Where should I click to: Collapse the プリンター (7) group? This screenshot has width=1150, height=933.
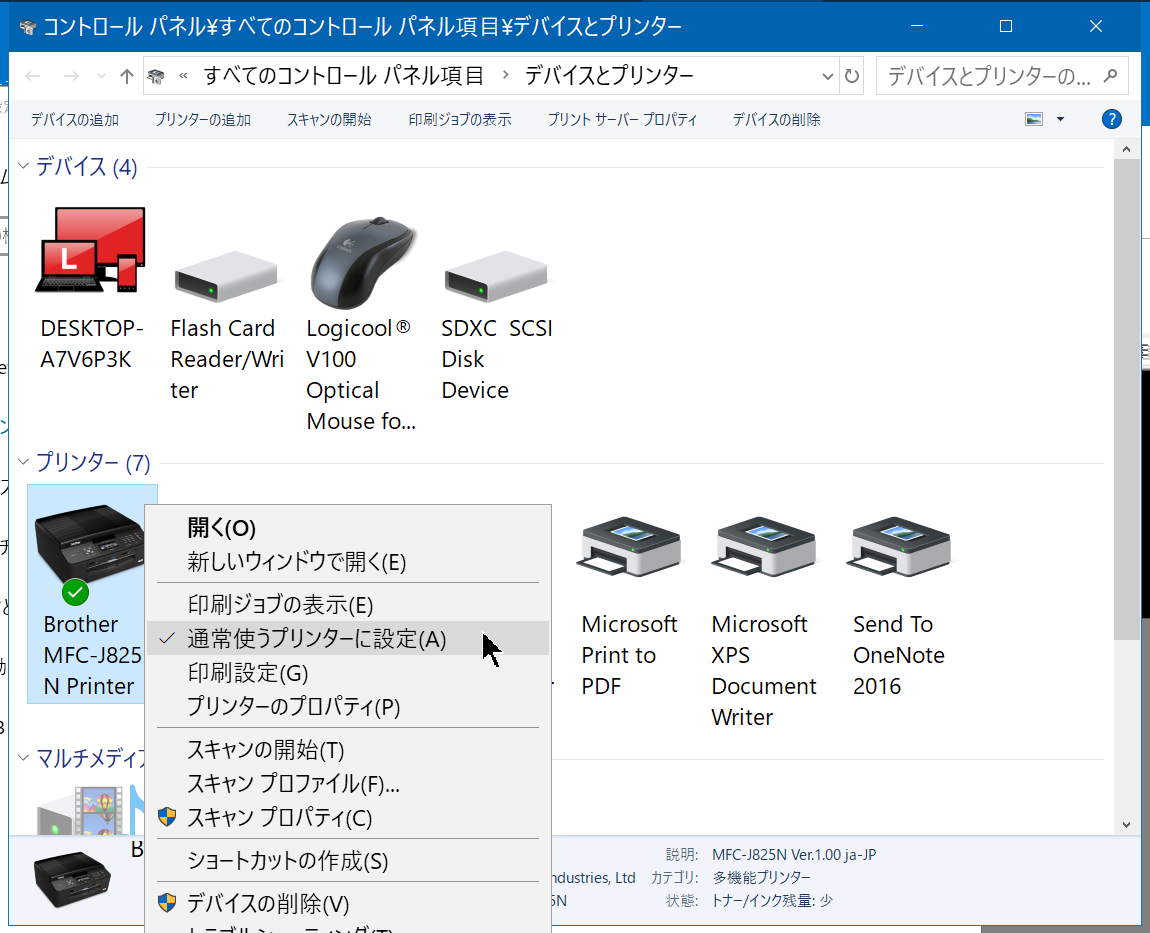23,461
